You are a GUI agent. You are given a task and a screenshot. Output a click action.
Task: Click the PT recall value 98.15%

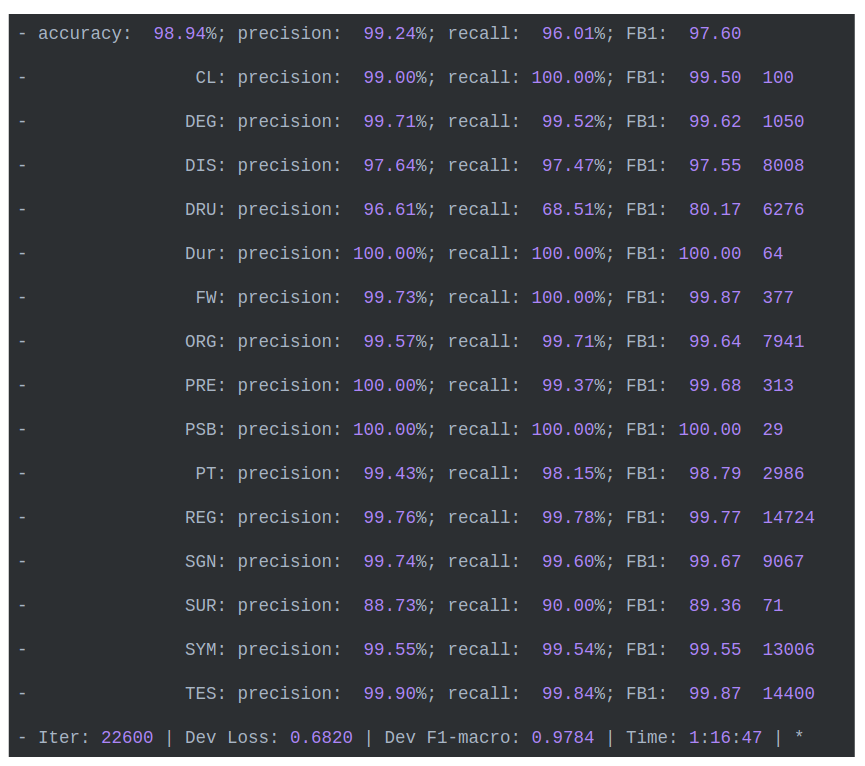click(573, 474)
